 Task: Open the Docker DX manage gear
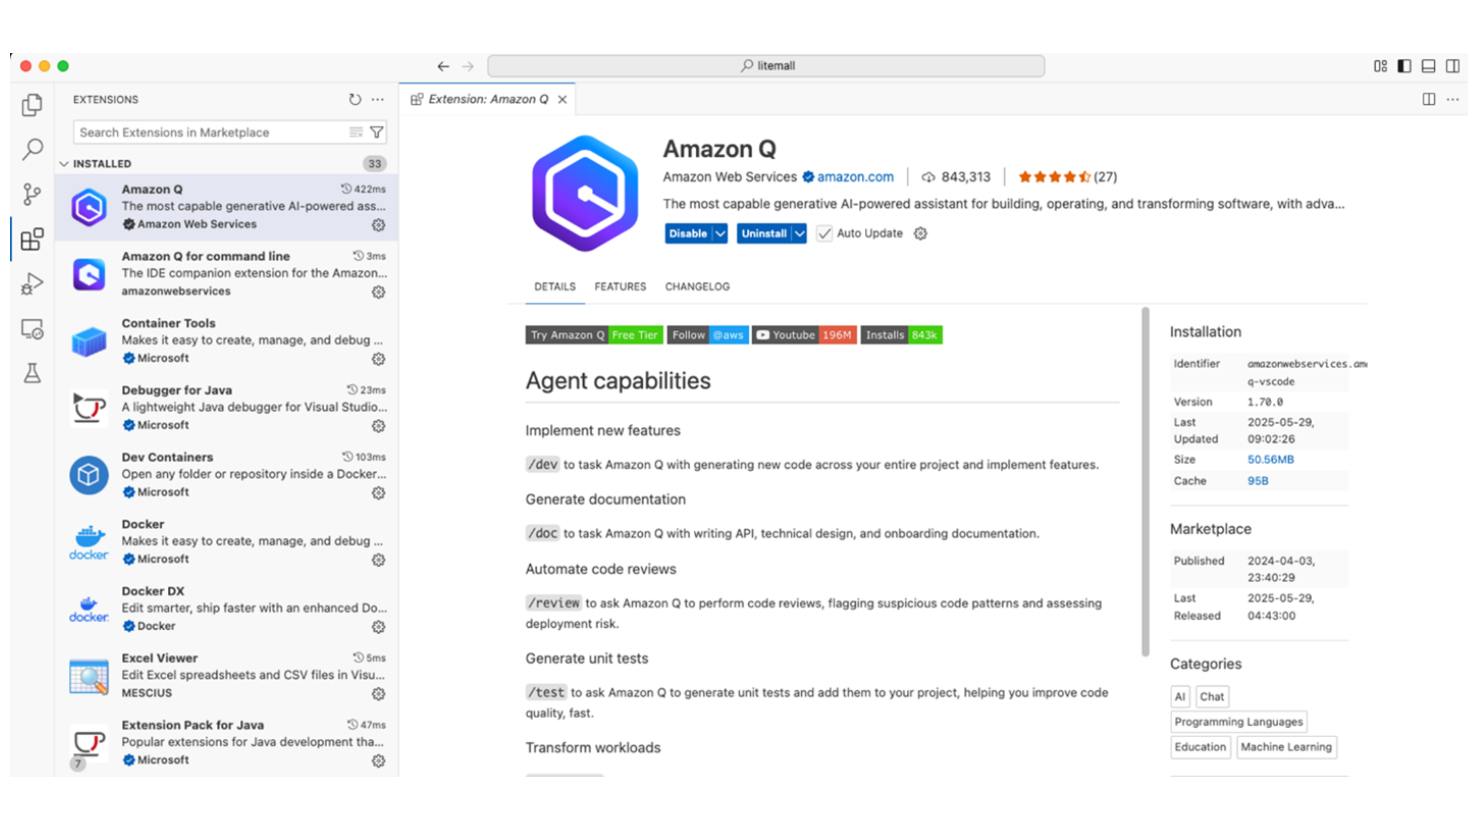click(378, 627)
